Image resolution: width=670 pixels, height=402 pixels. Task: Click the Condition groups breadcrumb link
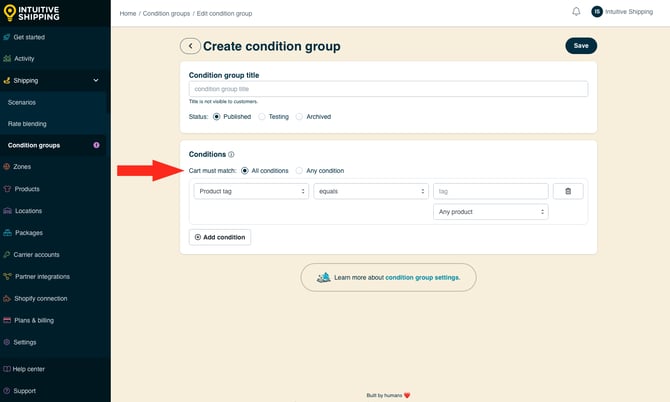tap(166, 14)
